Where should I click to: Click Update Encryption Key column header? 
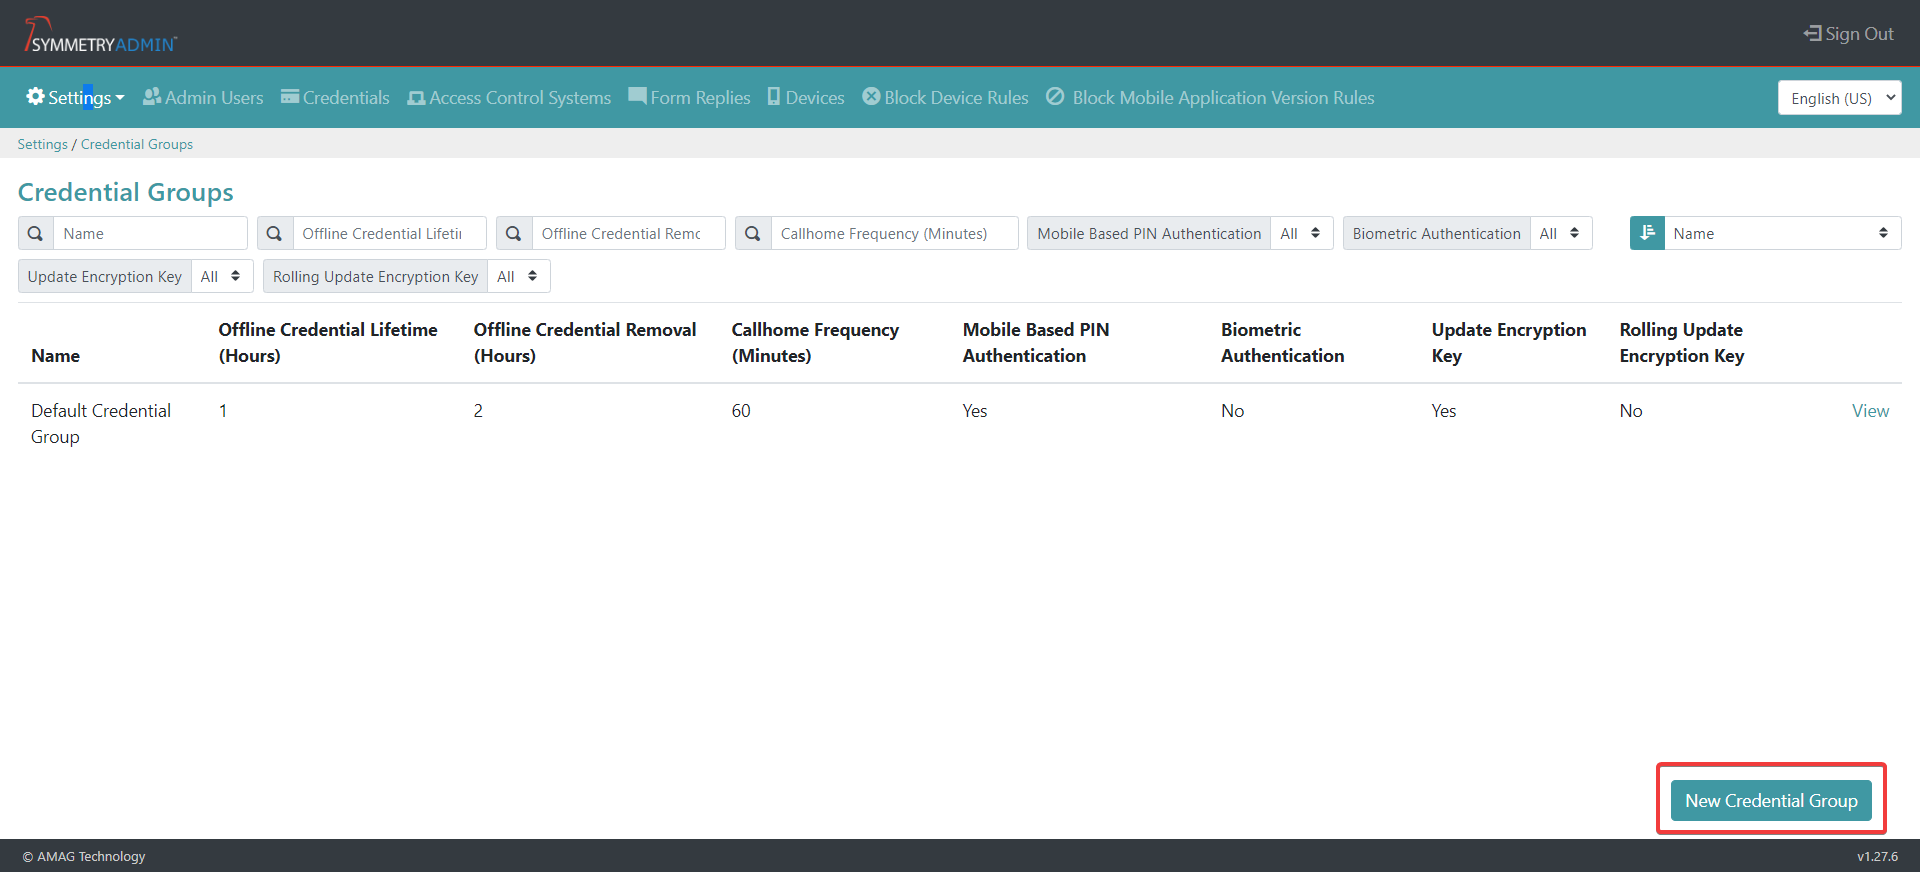1508,343
